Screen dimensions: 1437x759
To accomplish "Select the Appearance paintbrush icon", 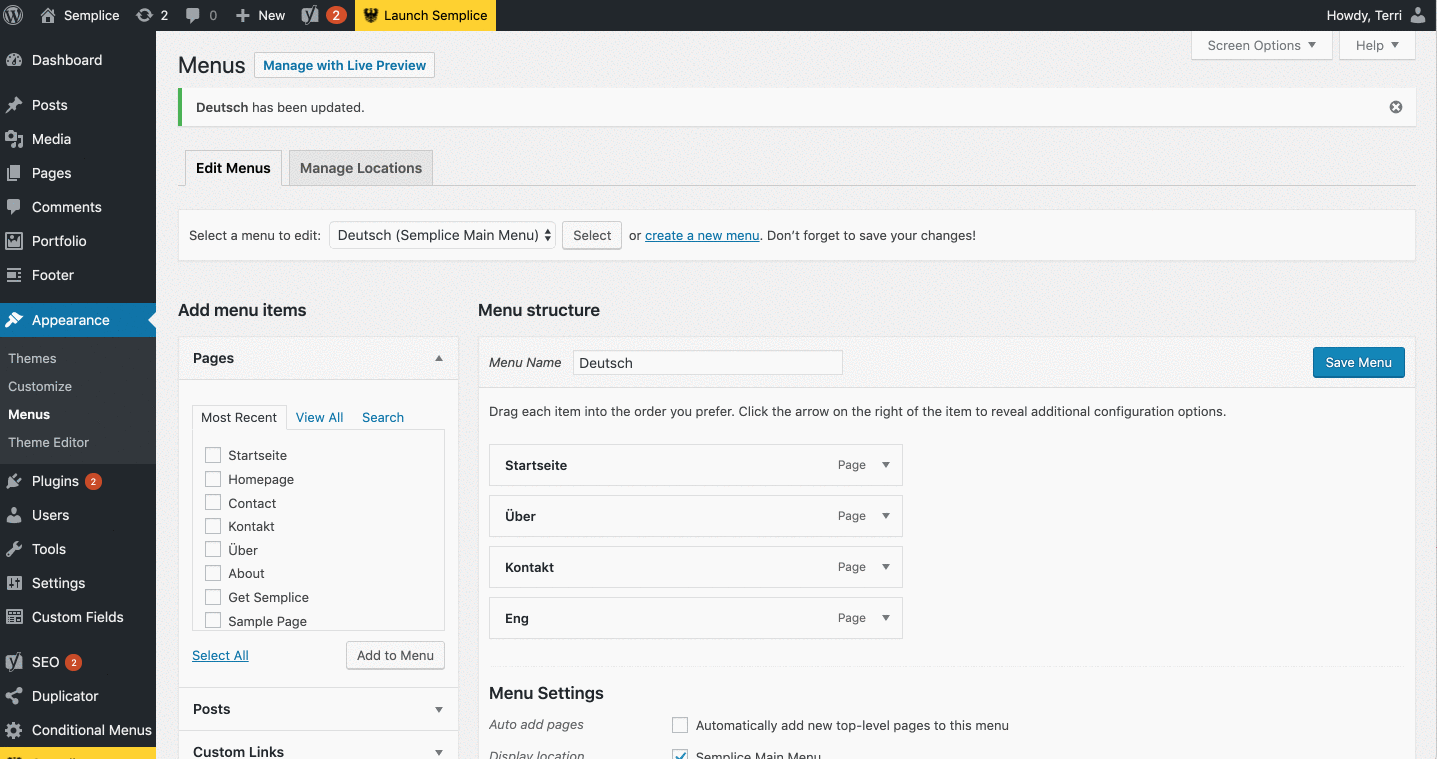I will point(17,320).
